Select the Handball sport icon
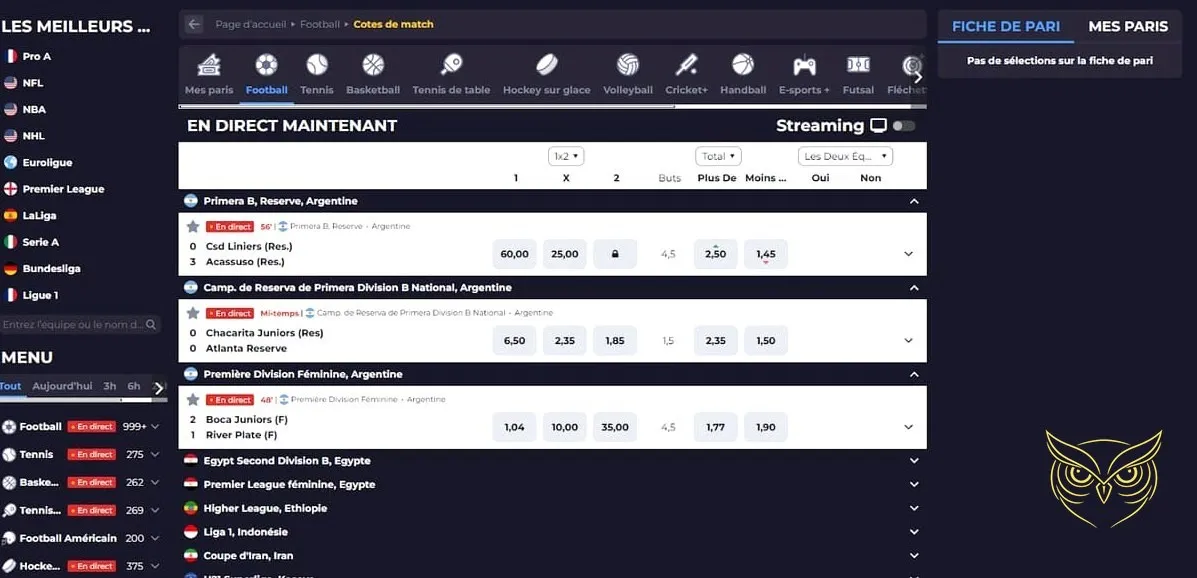 pos(742,72)
